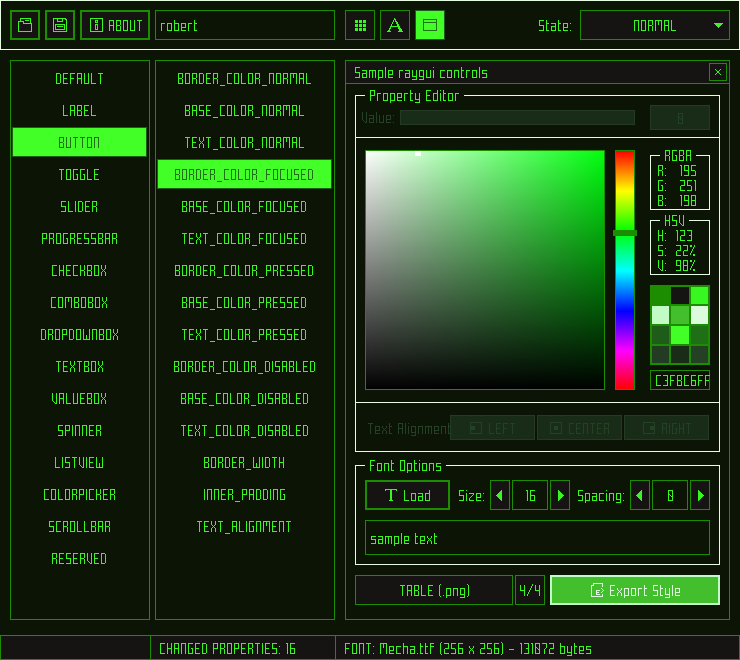Image resolution: width=740 pixels, height=660 pixels.
Task: Click the font atlas 'A' icon
Action: click(395, 25)
